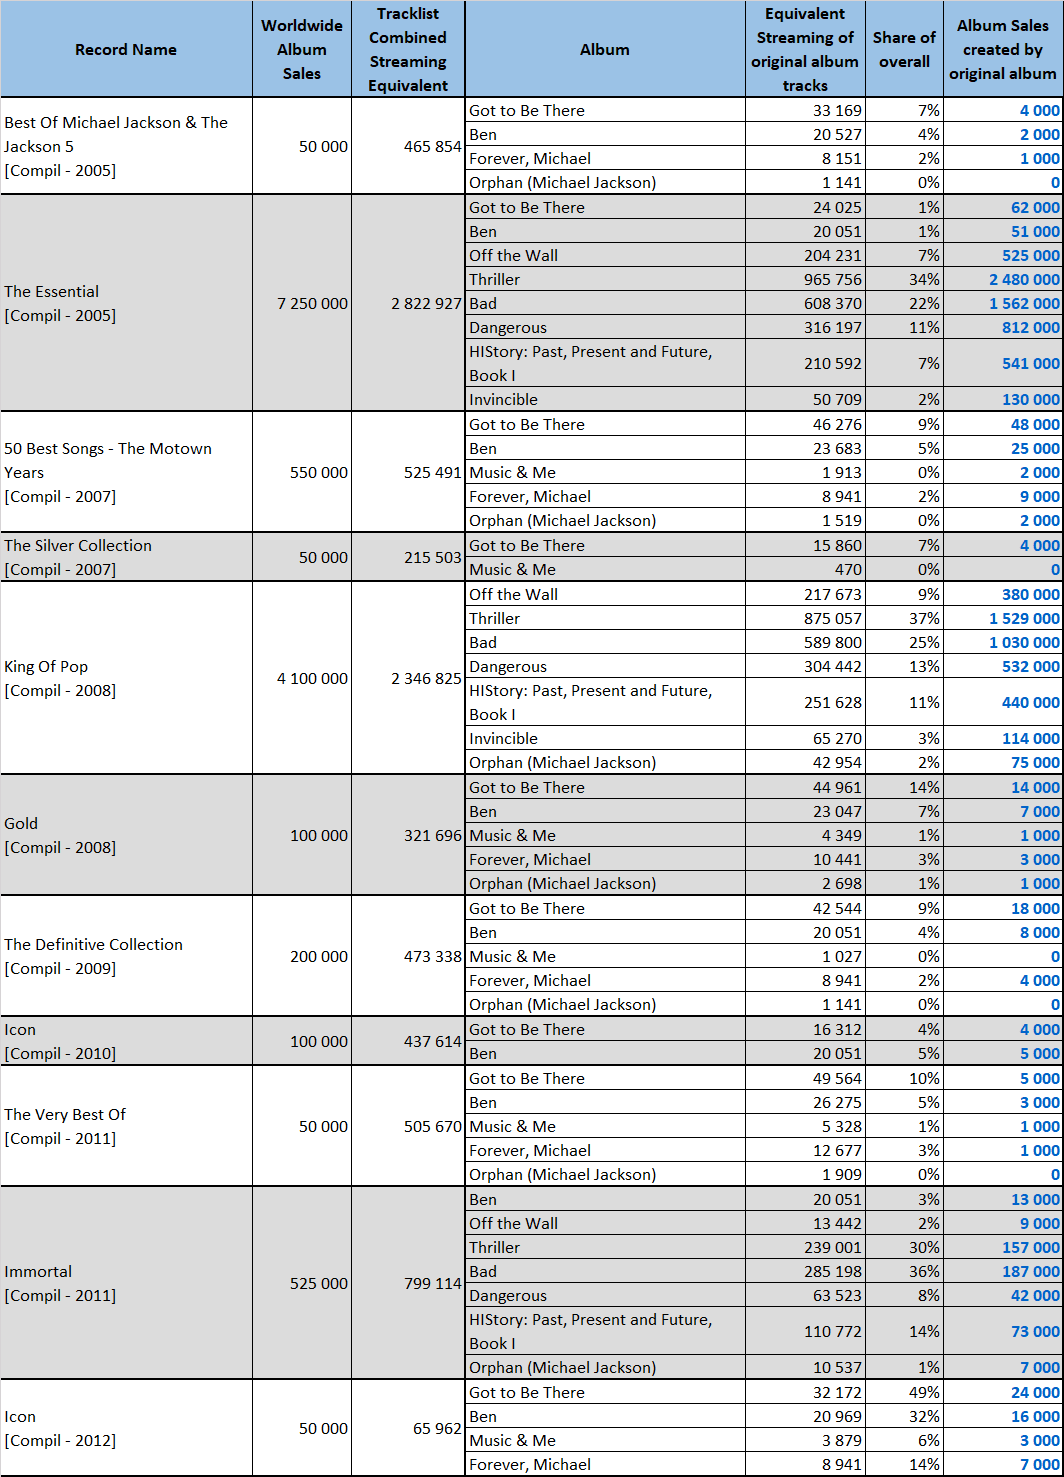Click streaming equivalent "525 491"
1064x1477 pixels.
click(x=432, y=472)
